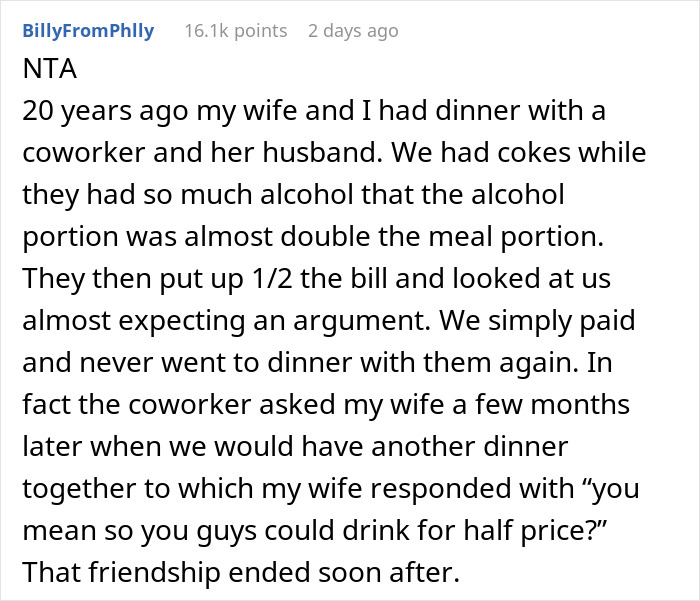
Task: Click the phrase 'We had cokes while'
Action: (519, 152)
